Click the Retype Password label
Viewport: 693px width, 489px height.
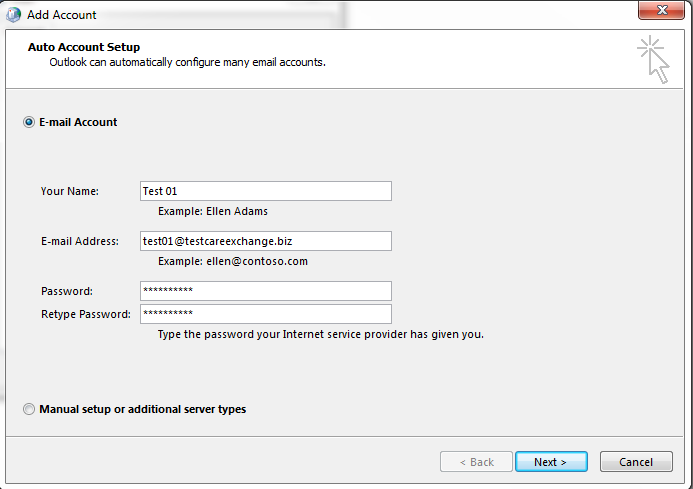click(x=86, y=314)
